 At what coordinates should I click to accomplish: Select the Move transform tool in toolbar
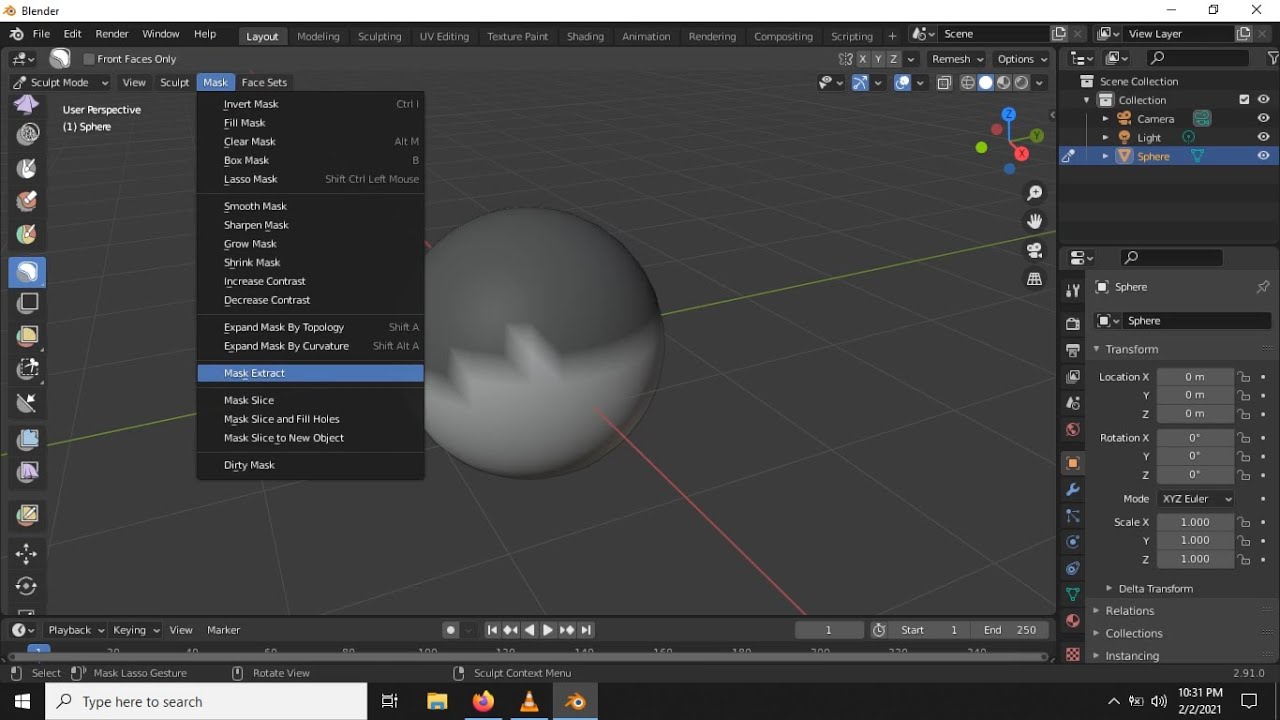27,553
